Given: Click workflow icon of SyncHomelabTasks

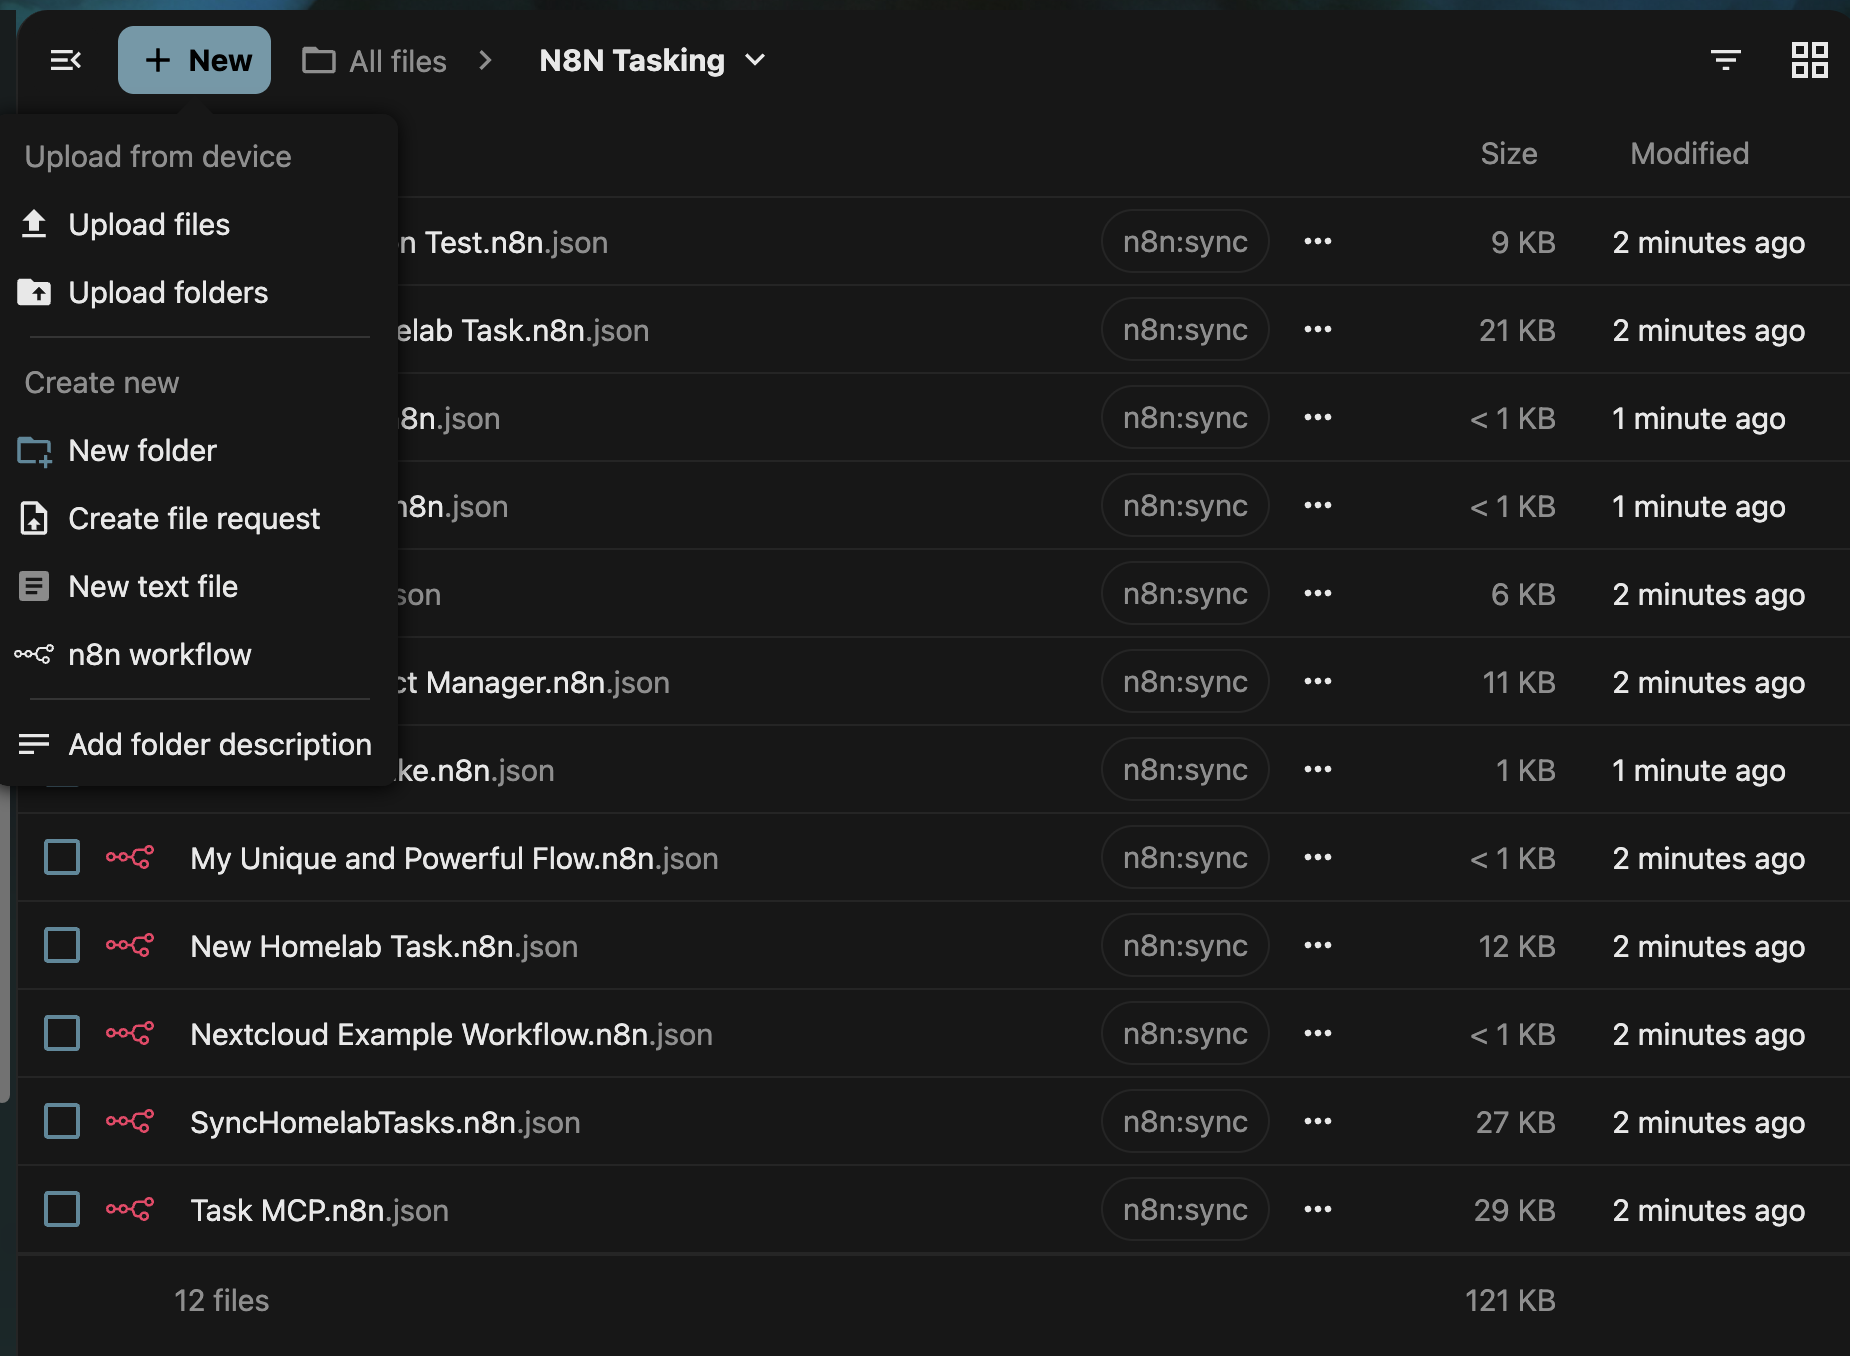Looking at the screenshot, I should (x=130, y=1121).
